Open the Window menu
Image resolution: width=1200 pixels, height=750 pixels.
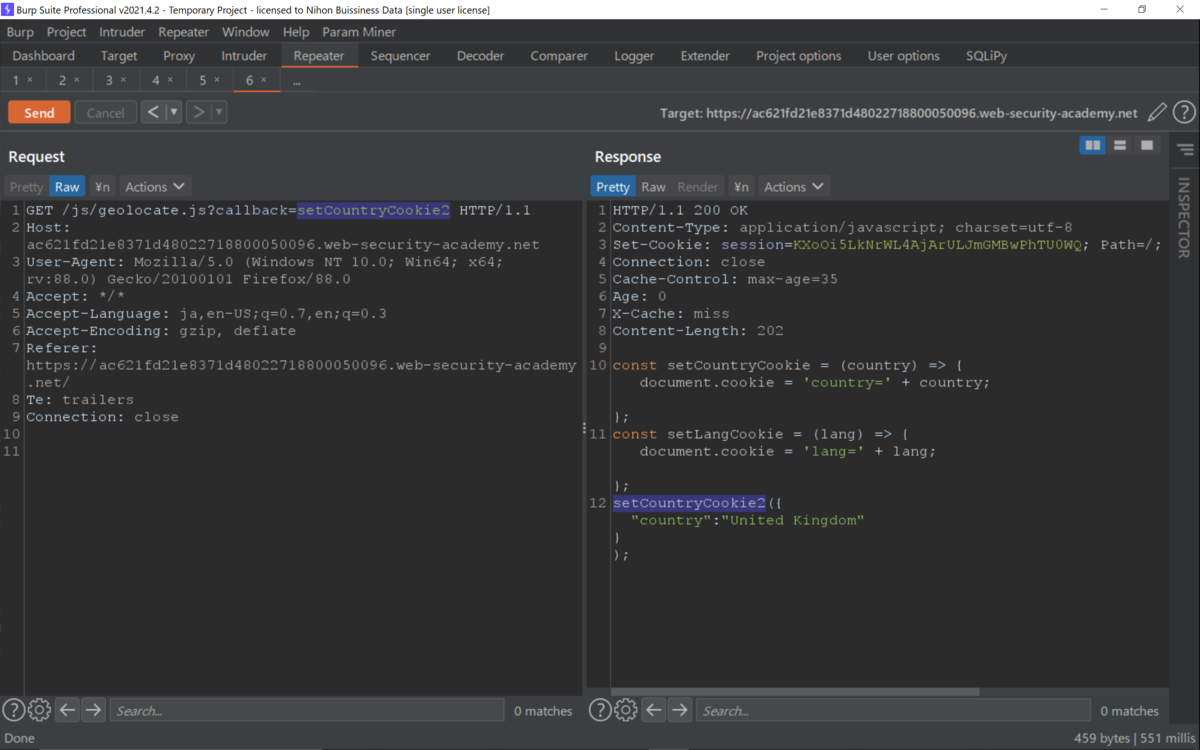click(x=245, y=32)
